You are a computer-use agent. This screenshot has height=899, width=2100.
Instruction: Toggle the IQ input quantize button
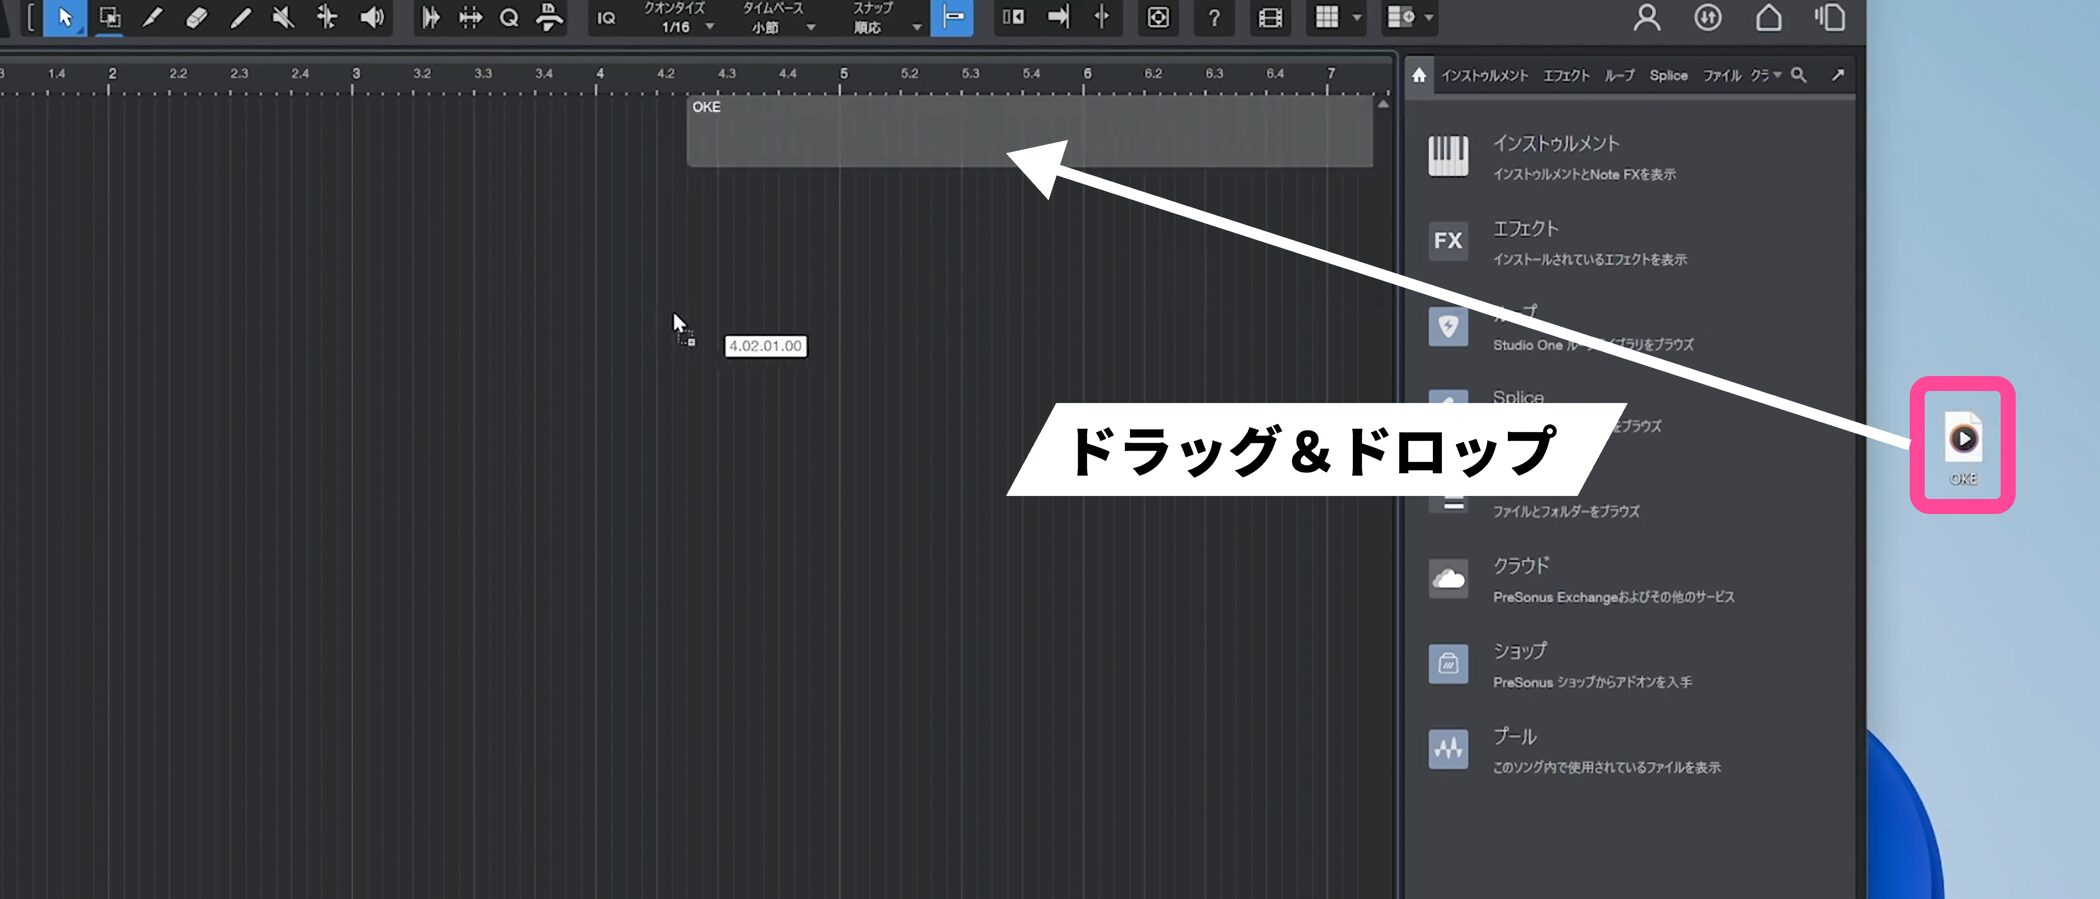click(x=606, y=18)
